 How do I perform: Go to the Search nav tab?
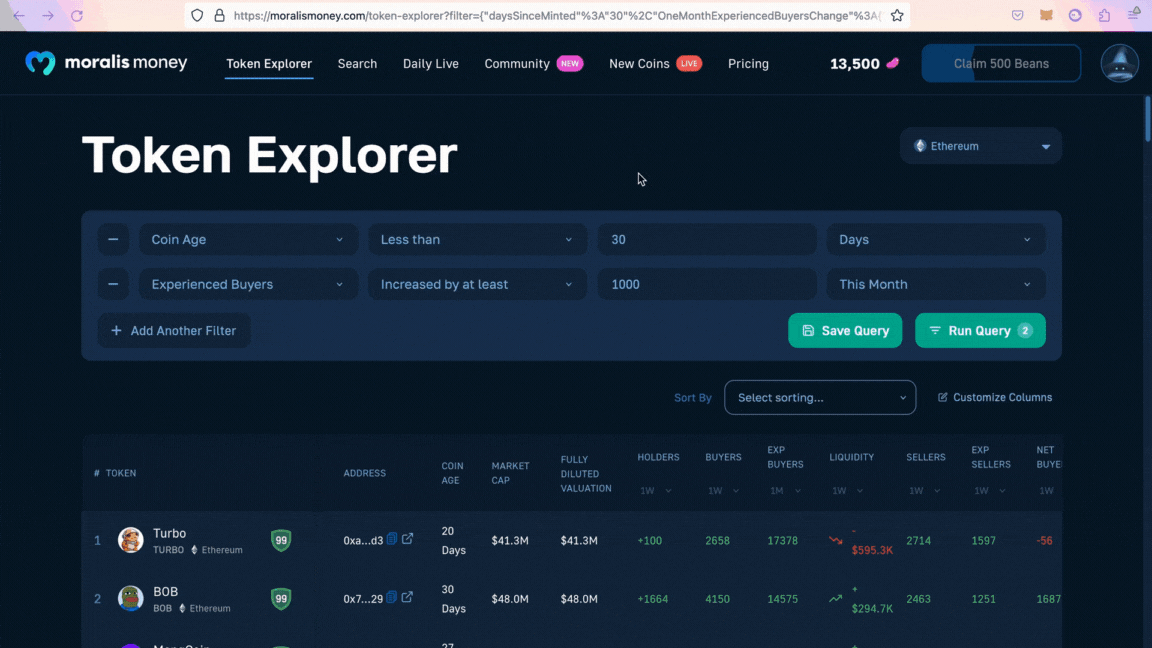click(357, 64)
